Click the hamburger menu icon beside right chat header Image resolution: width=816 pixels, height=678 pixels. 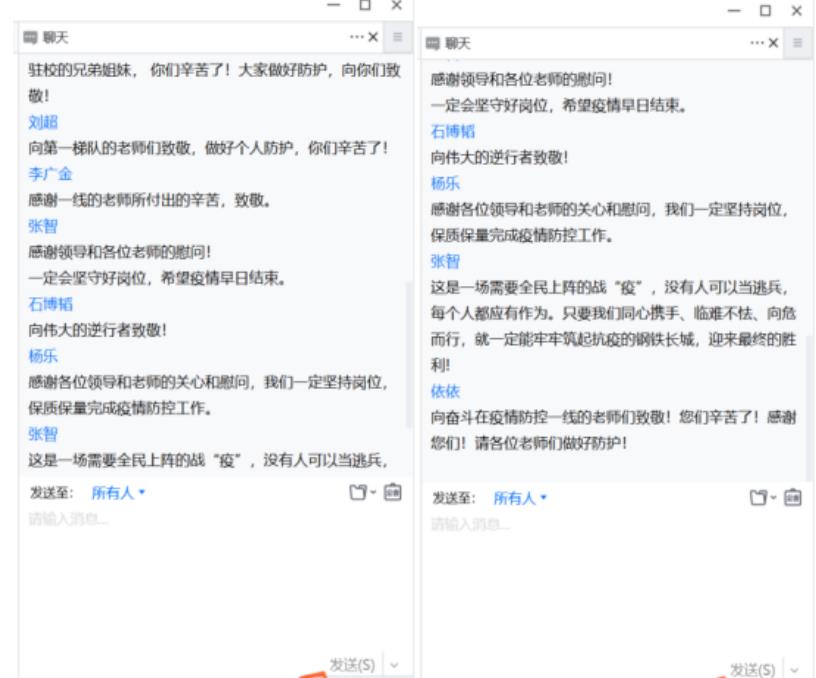click(x=798, y=42)
